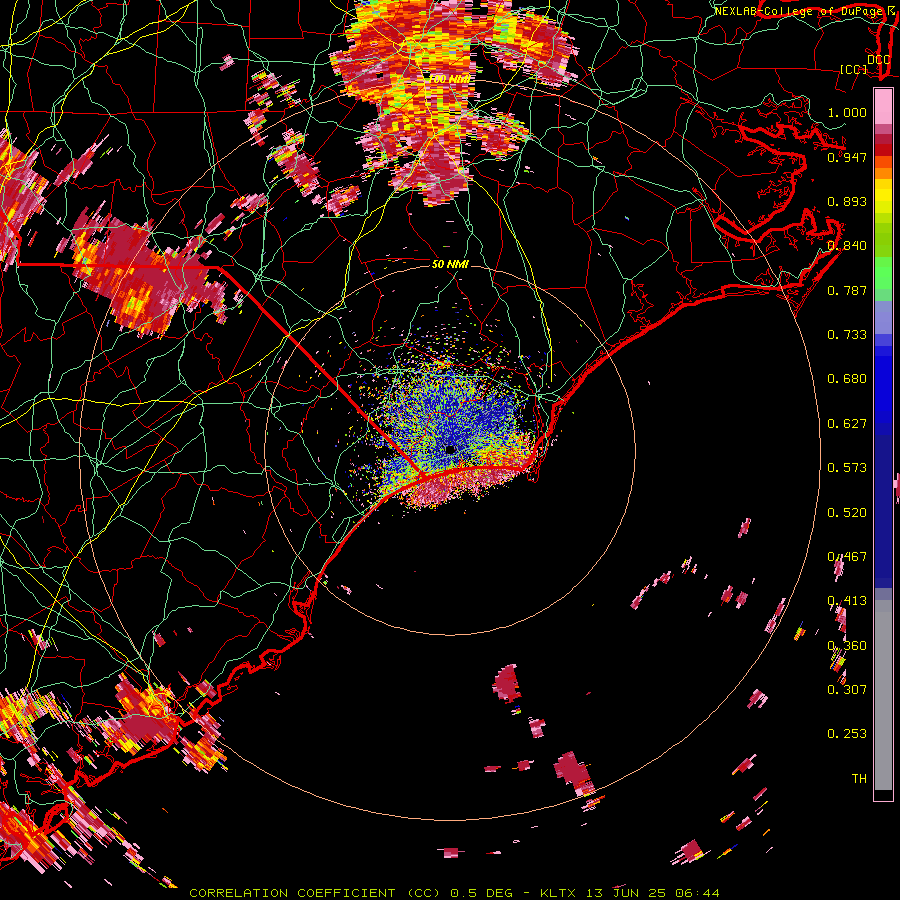Click the 0.467 scale value
Screen dimensions: 900x900
point(847,557)
